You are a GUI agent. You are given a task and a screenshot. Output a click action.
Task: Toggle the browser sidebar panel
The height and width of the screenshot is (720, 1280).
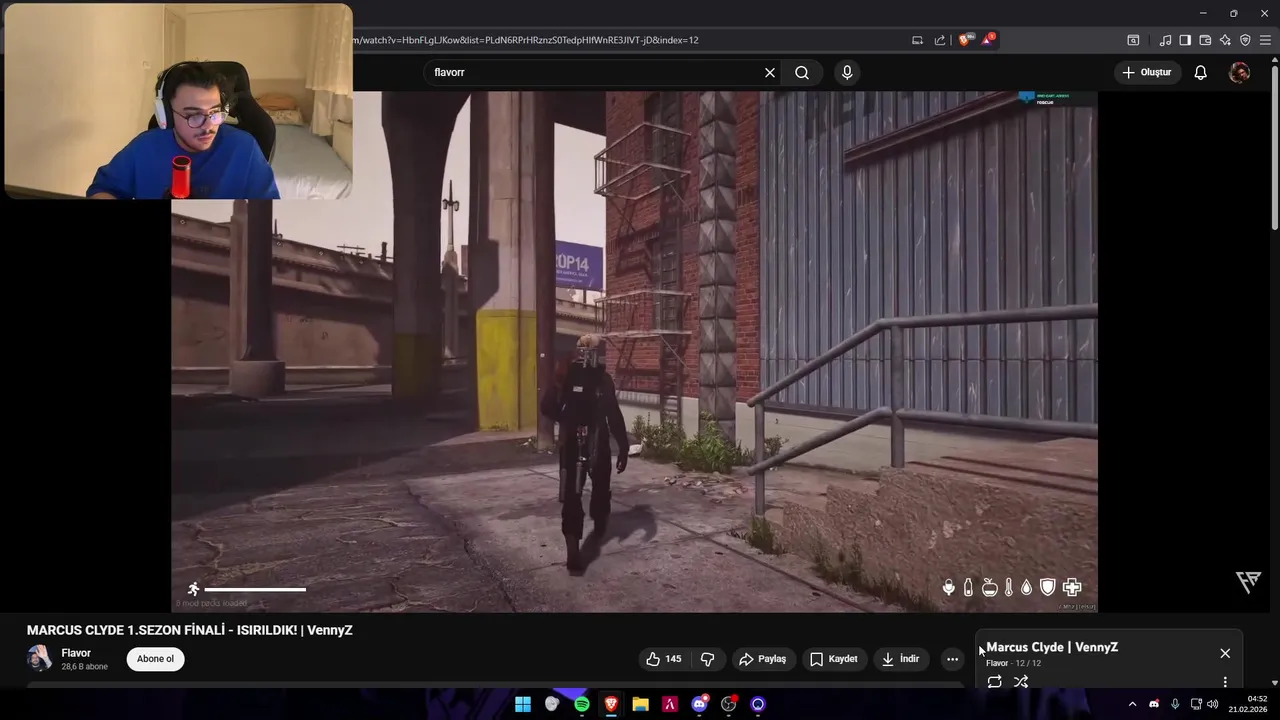pos(1185,40)
